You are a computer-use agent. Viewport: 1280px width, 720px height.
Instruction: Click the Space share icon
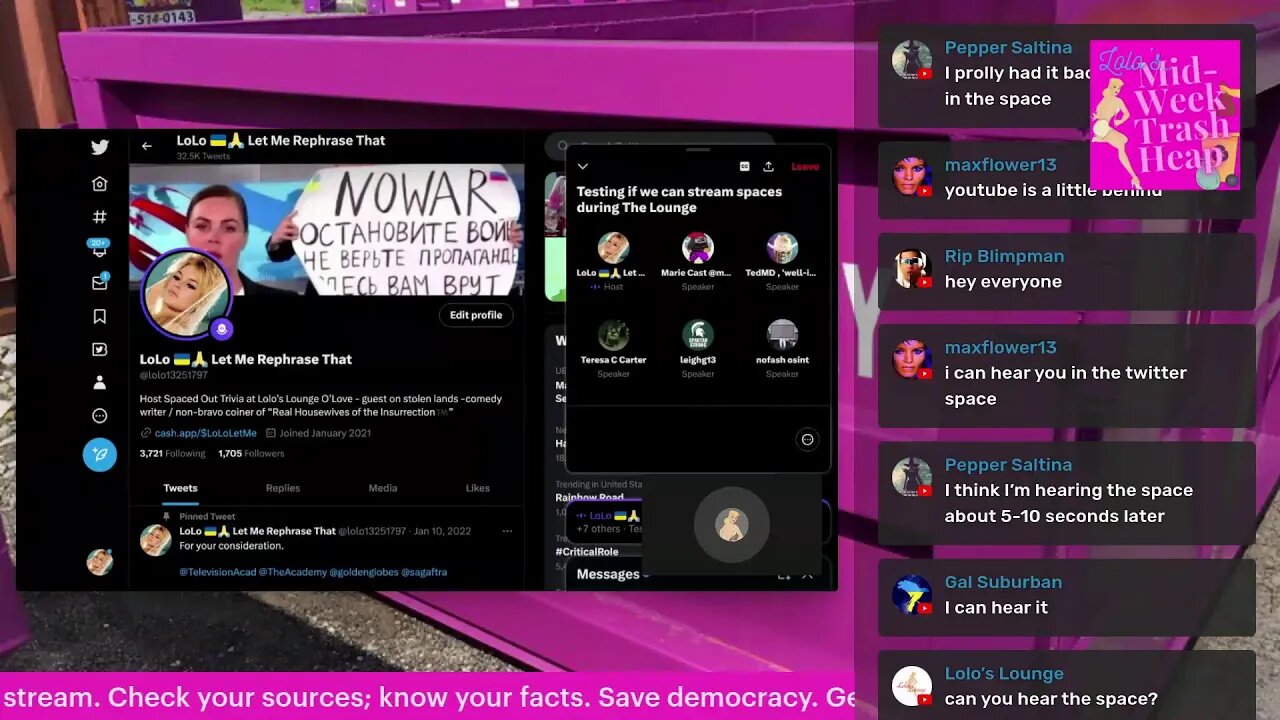768,167
